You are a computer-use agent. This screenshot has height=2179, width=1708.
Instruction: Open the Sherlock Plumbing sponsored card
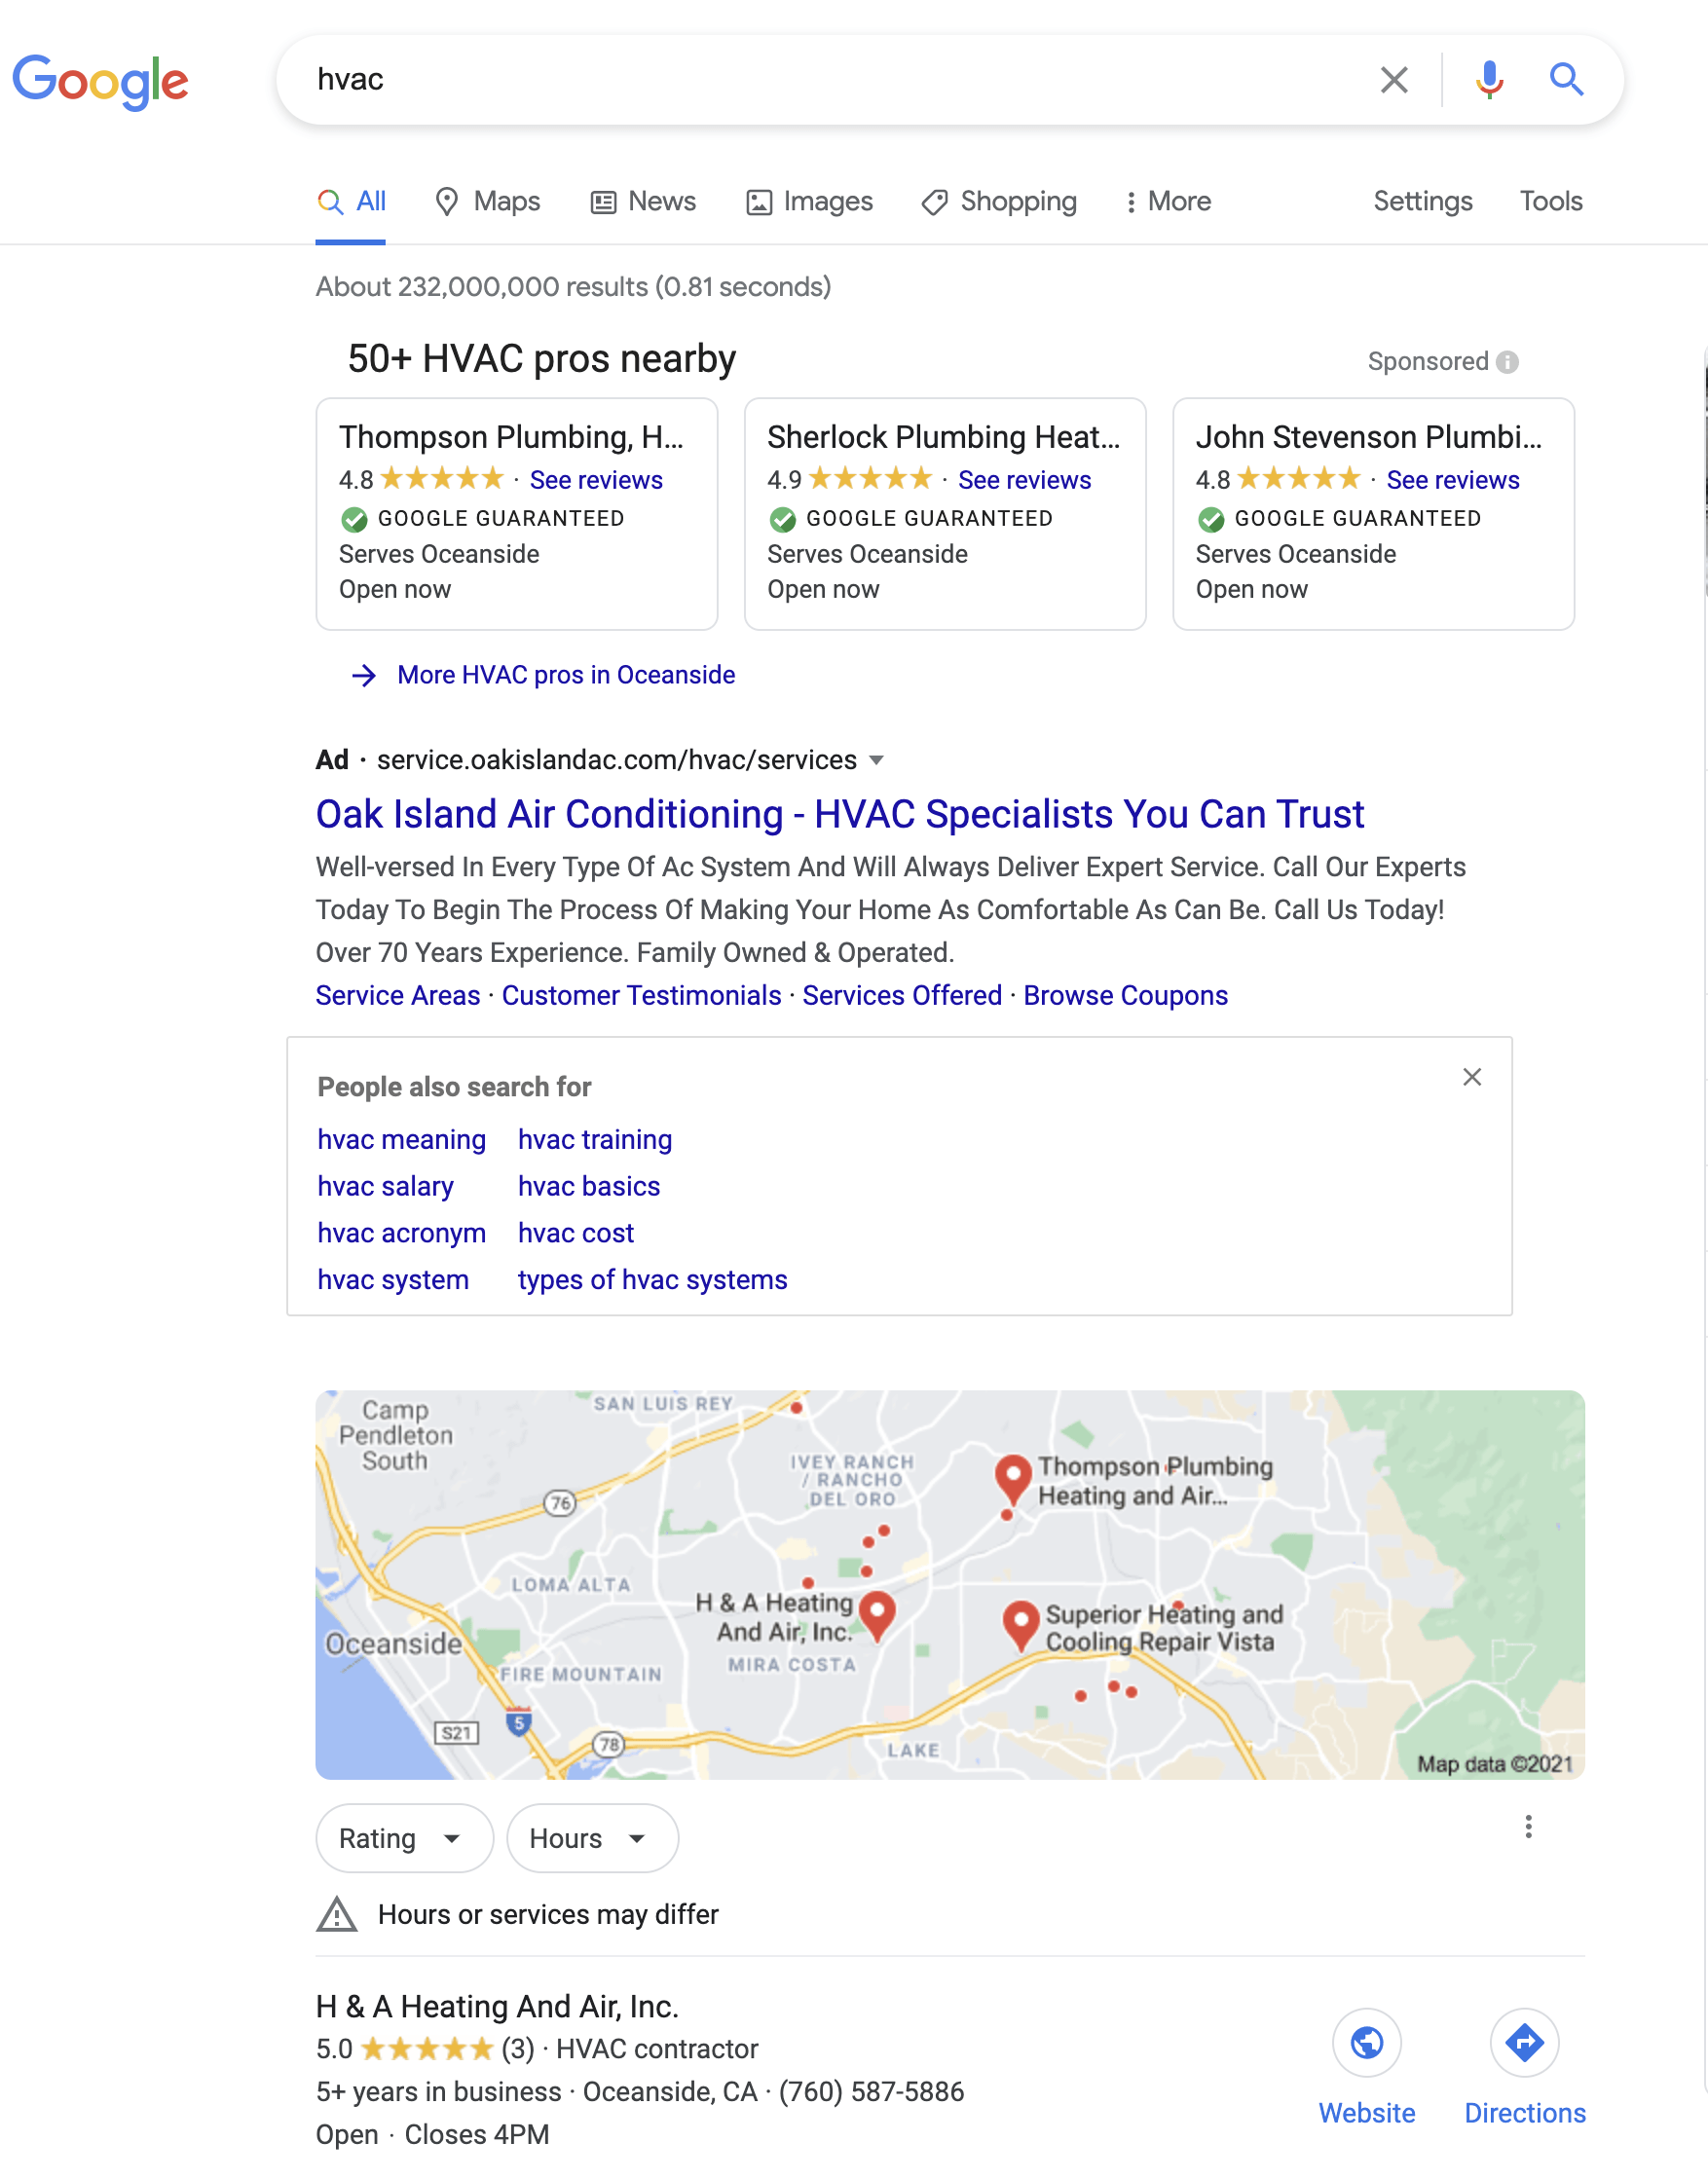coord(945,515)
